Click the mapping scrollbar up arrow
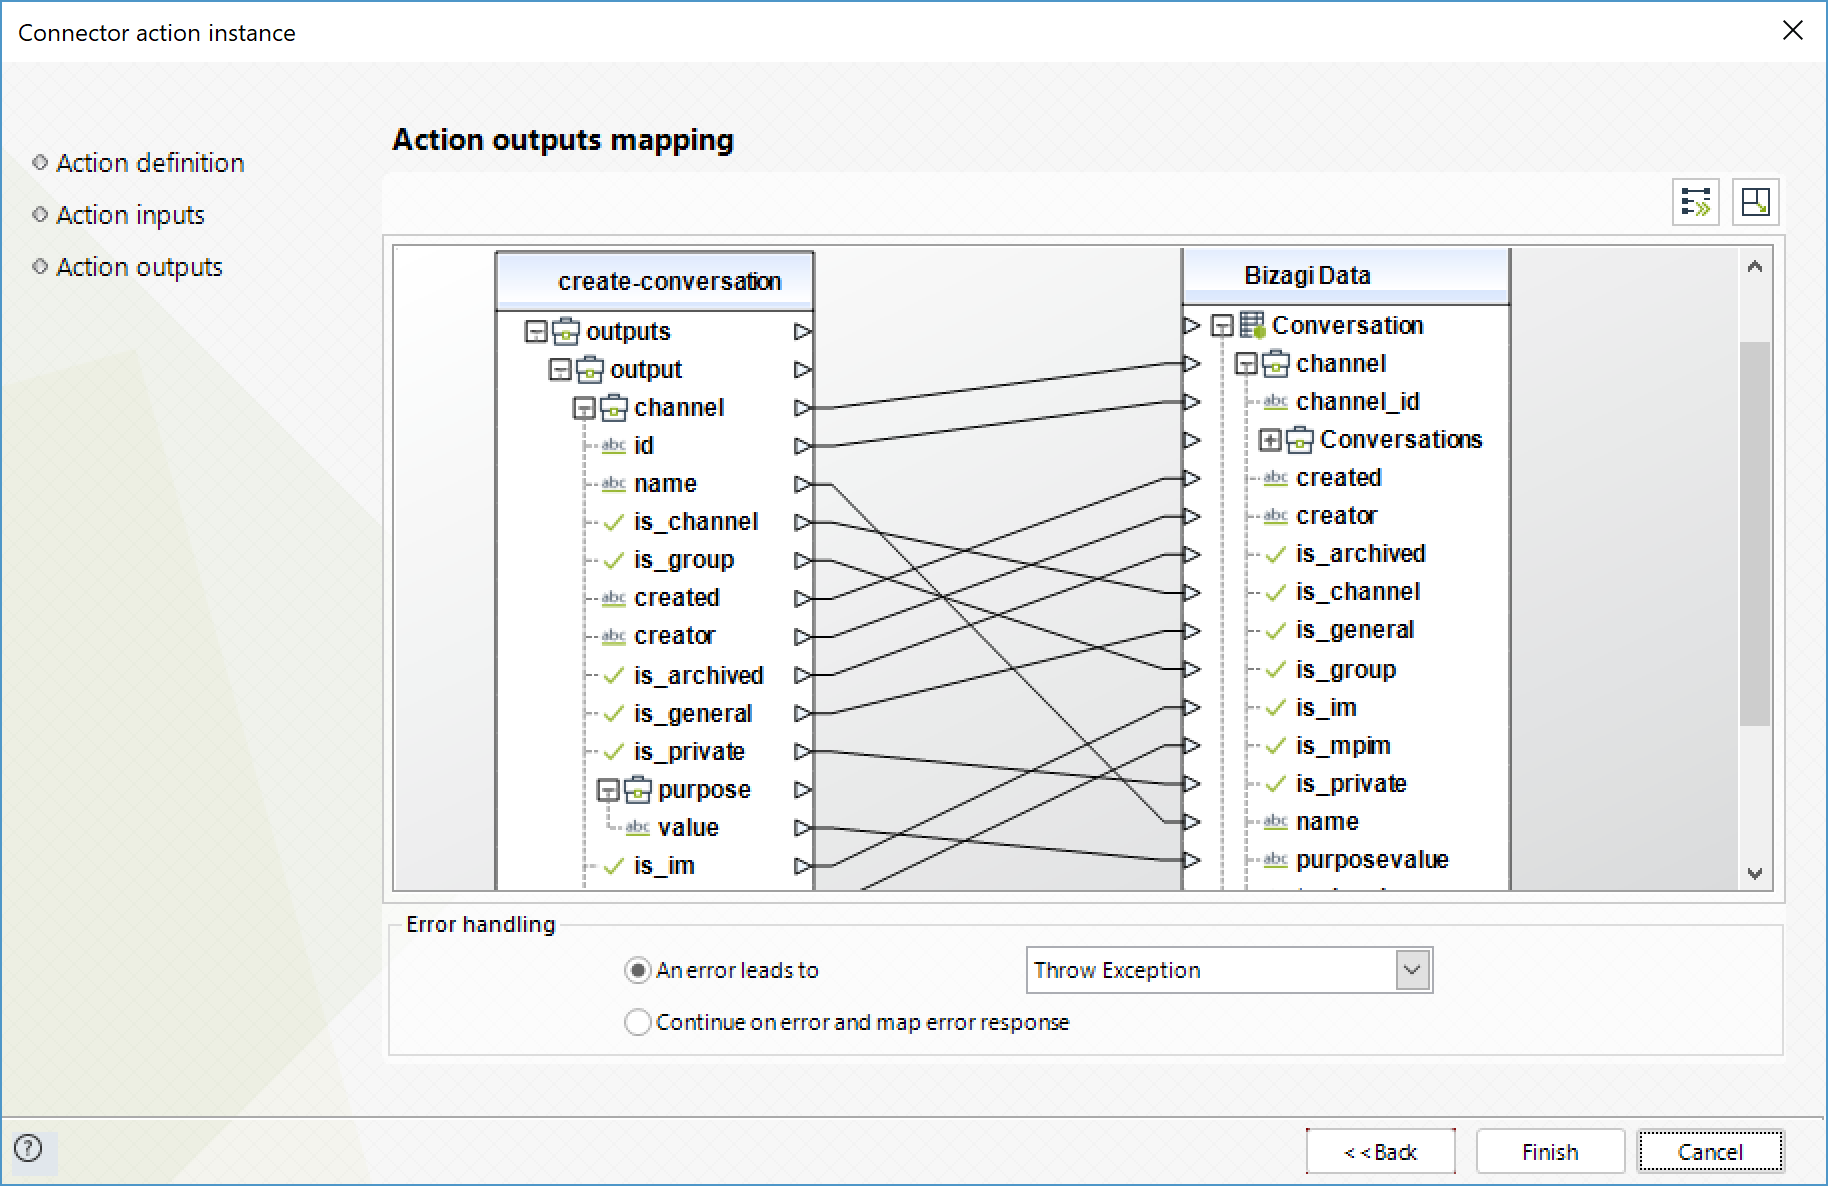Image resolution: width=1828 pixels, height=1186 pixels. coord(1755,267)
